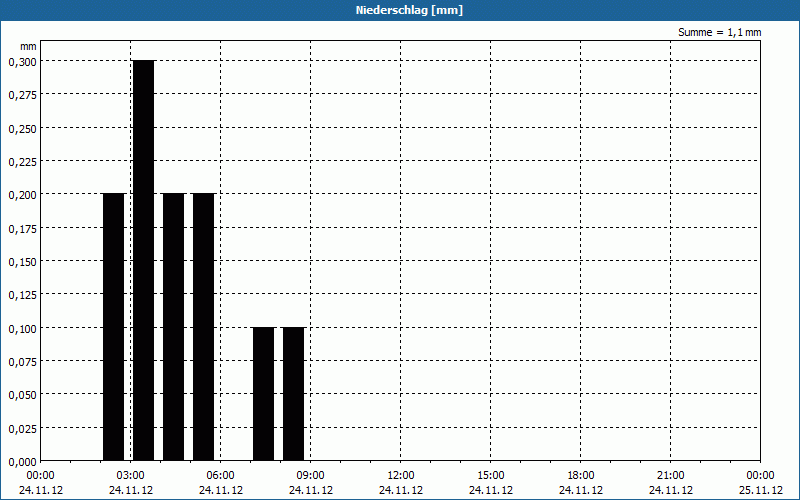Viewport: 800px width, 500px height.
Task: Click the 25.11.12 date label
Action: 760,490
